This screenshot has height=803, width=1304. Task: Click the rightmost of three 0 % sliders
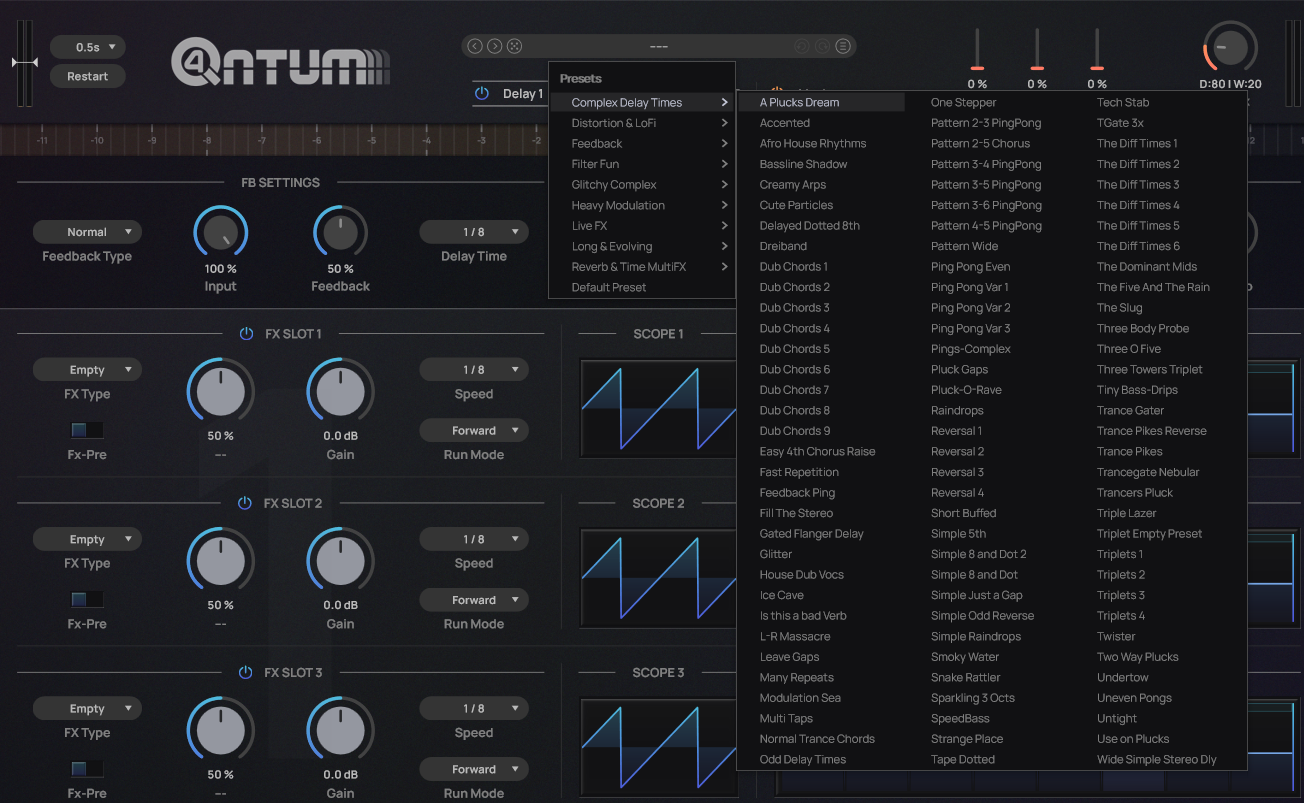pos(1097,50)
